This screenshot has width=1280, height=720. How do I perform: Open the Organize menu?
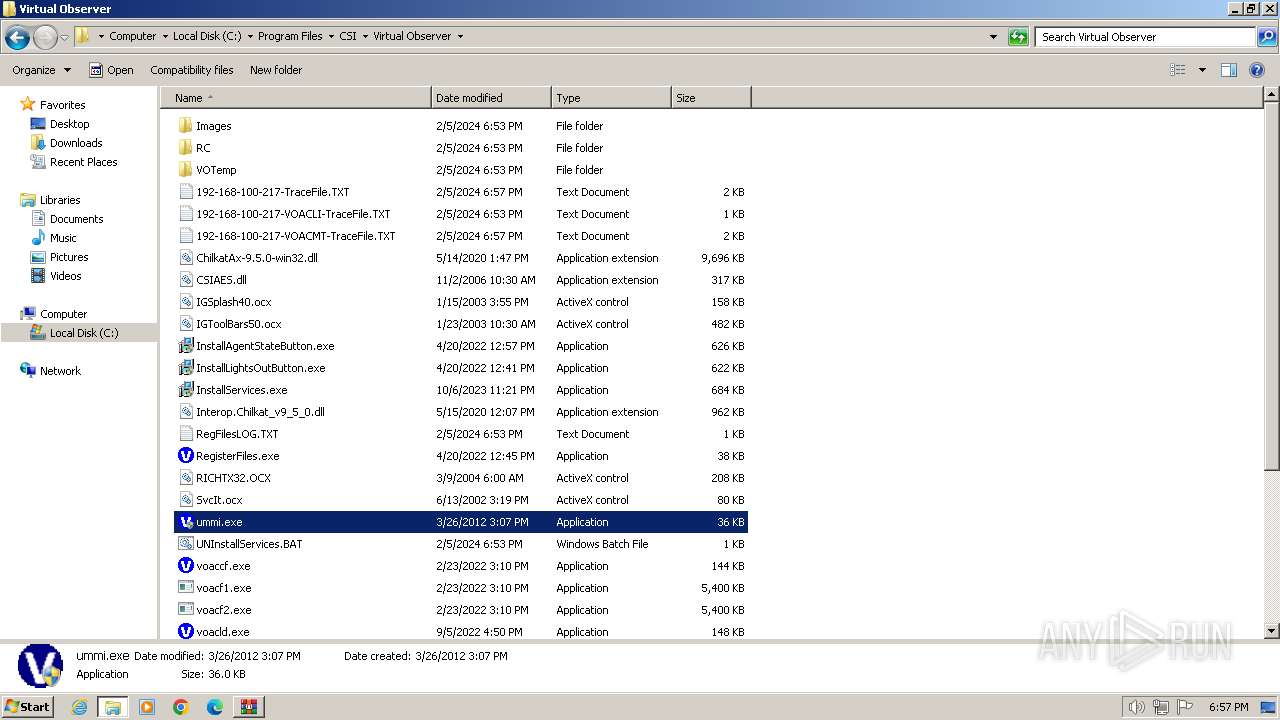(x=42, y=70)
